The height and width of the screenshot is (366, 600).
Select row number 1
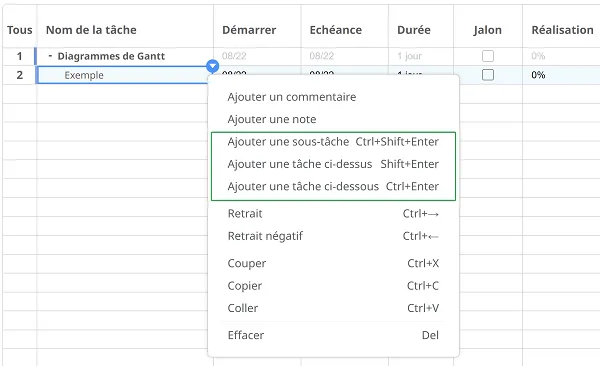(x=19, y=56)
